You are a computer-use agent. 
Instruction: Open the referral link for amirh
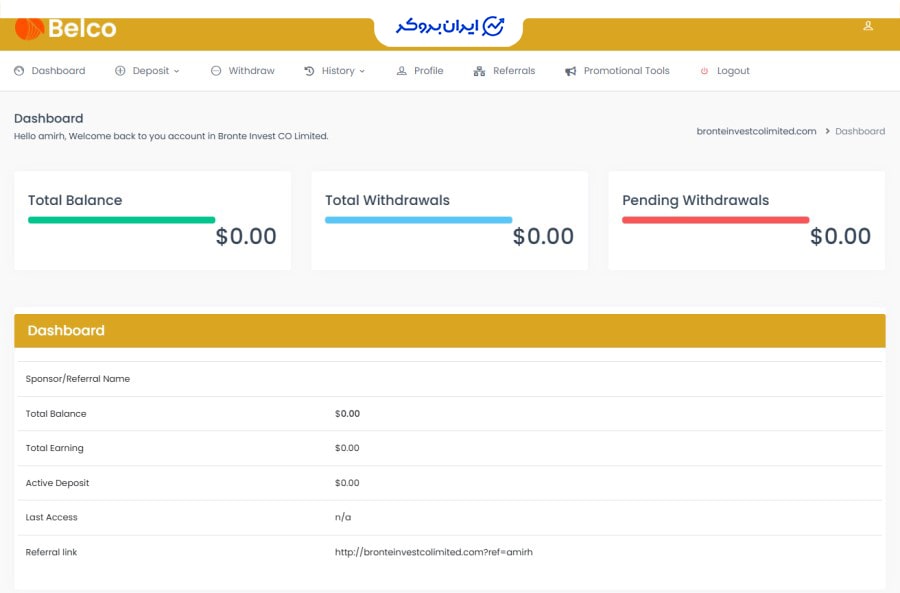pos(434,551)
